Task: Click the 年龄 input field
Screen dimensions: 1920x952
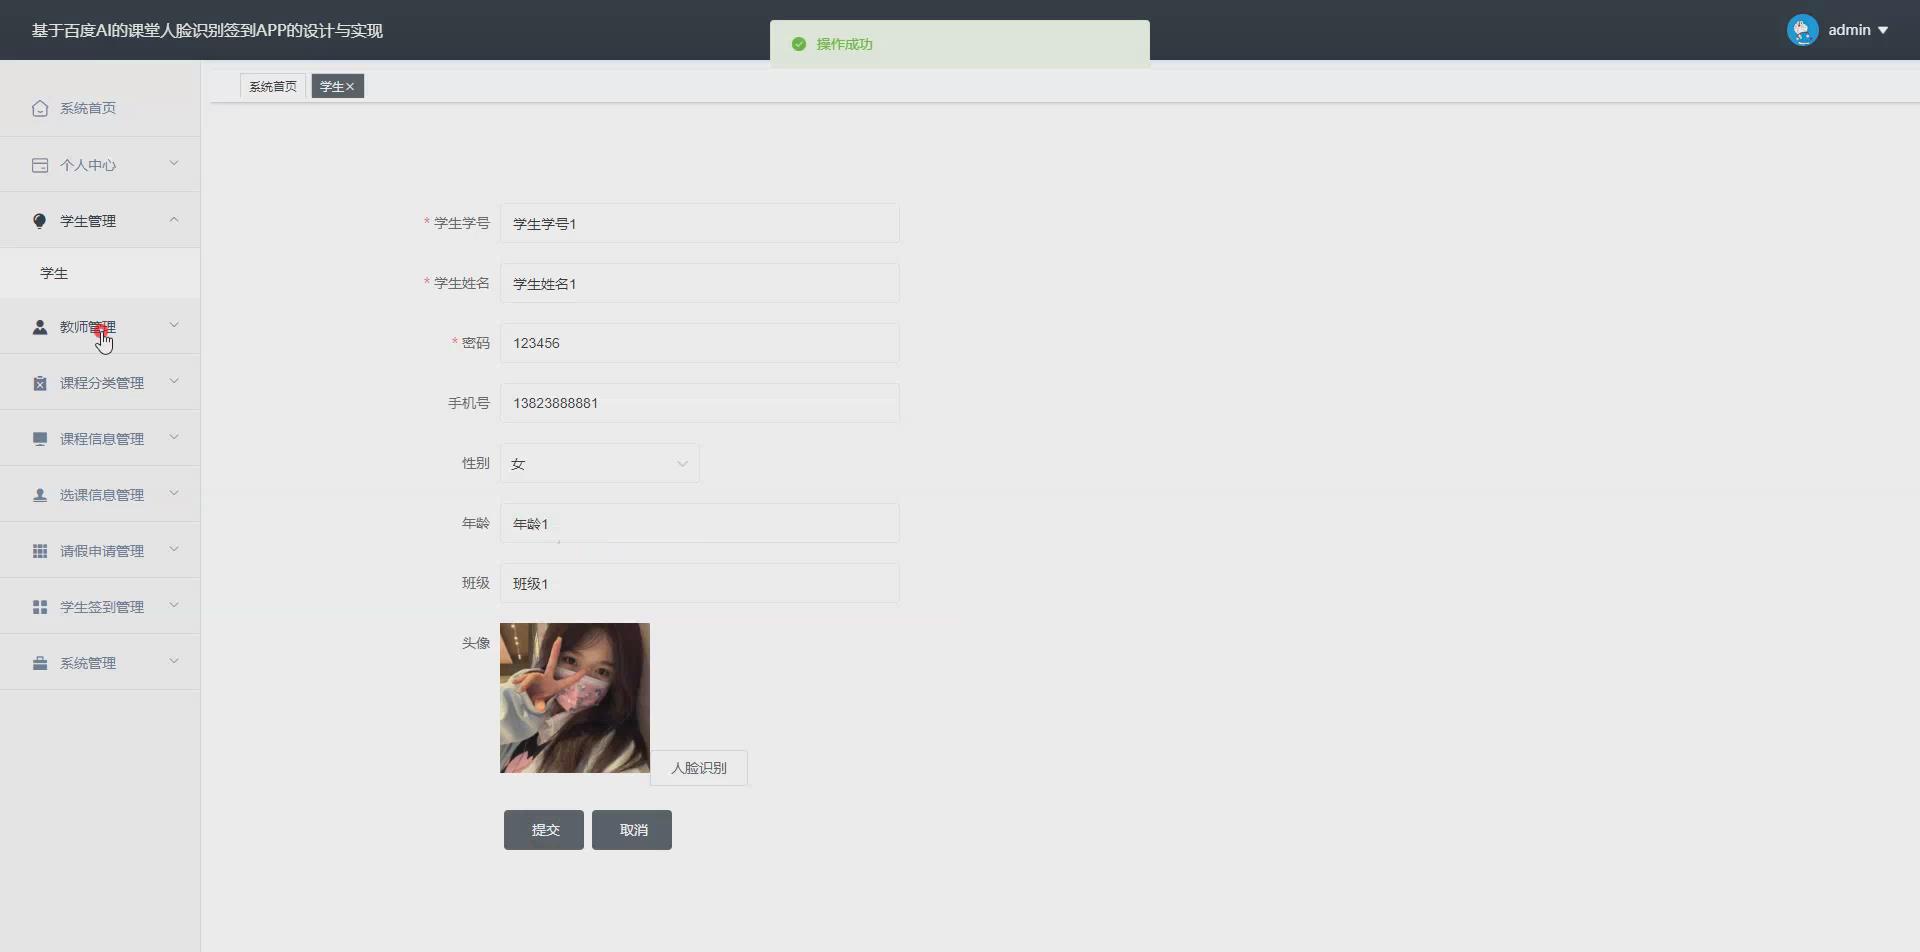Action: coord(699,523)
